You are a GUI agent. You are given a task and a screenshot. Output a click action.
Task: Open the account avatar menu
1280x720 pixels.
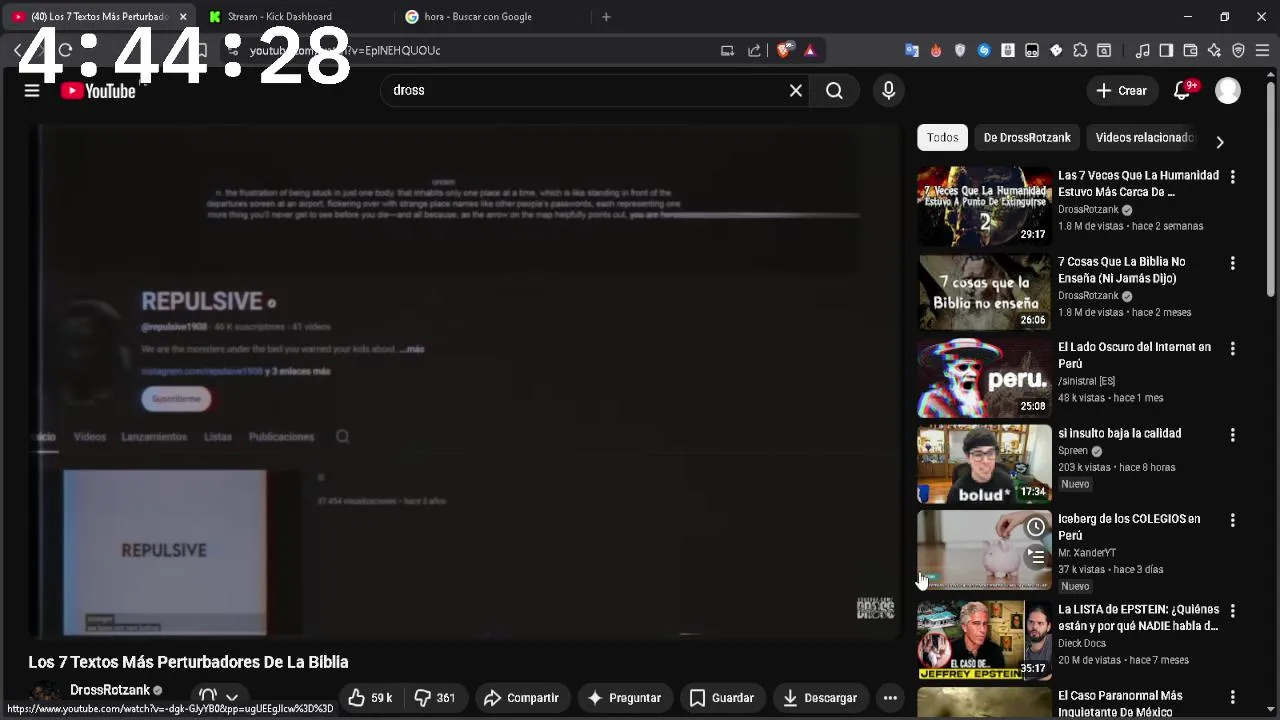[1228, 91]
